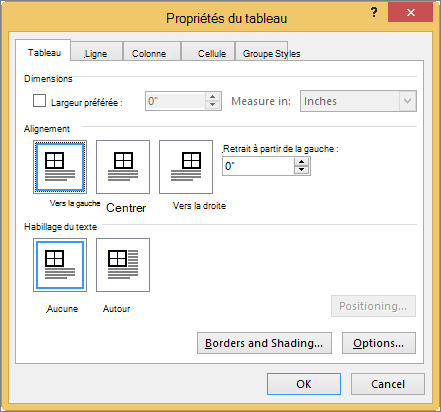Click inside the Retrait à partir de la gauche field
Viewport: 441px width, 412px height.
pos(258,166)
